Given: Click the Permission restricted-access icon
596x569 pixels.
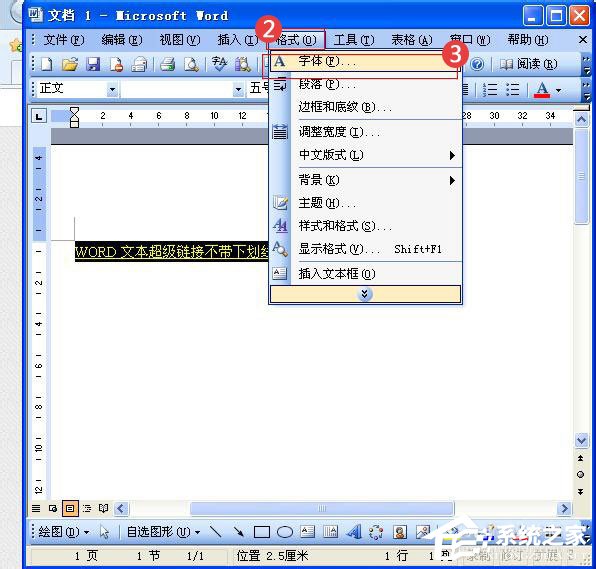Looking at the screenshot, I should [116, 64].
